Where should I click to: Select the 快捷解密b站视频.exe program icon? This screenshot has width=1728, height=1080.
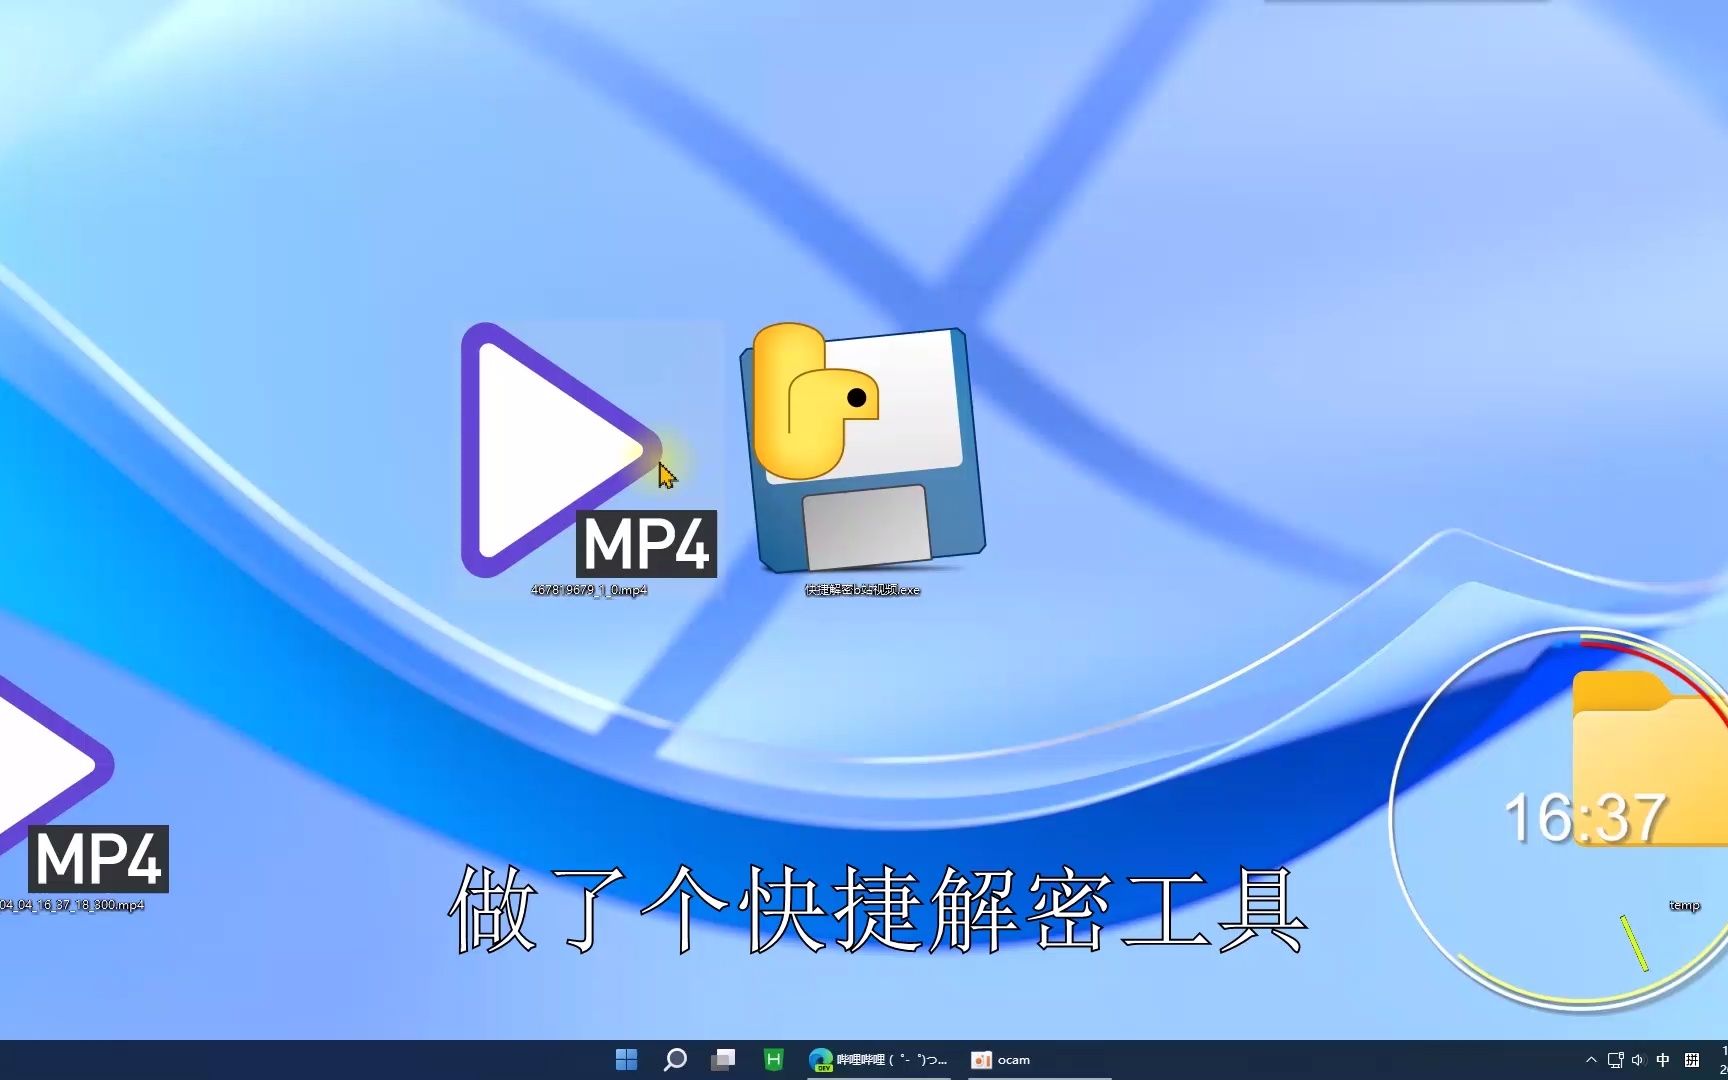tap(862, 448)
